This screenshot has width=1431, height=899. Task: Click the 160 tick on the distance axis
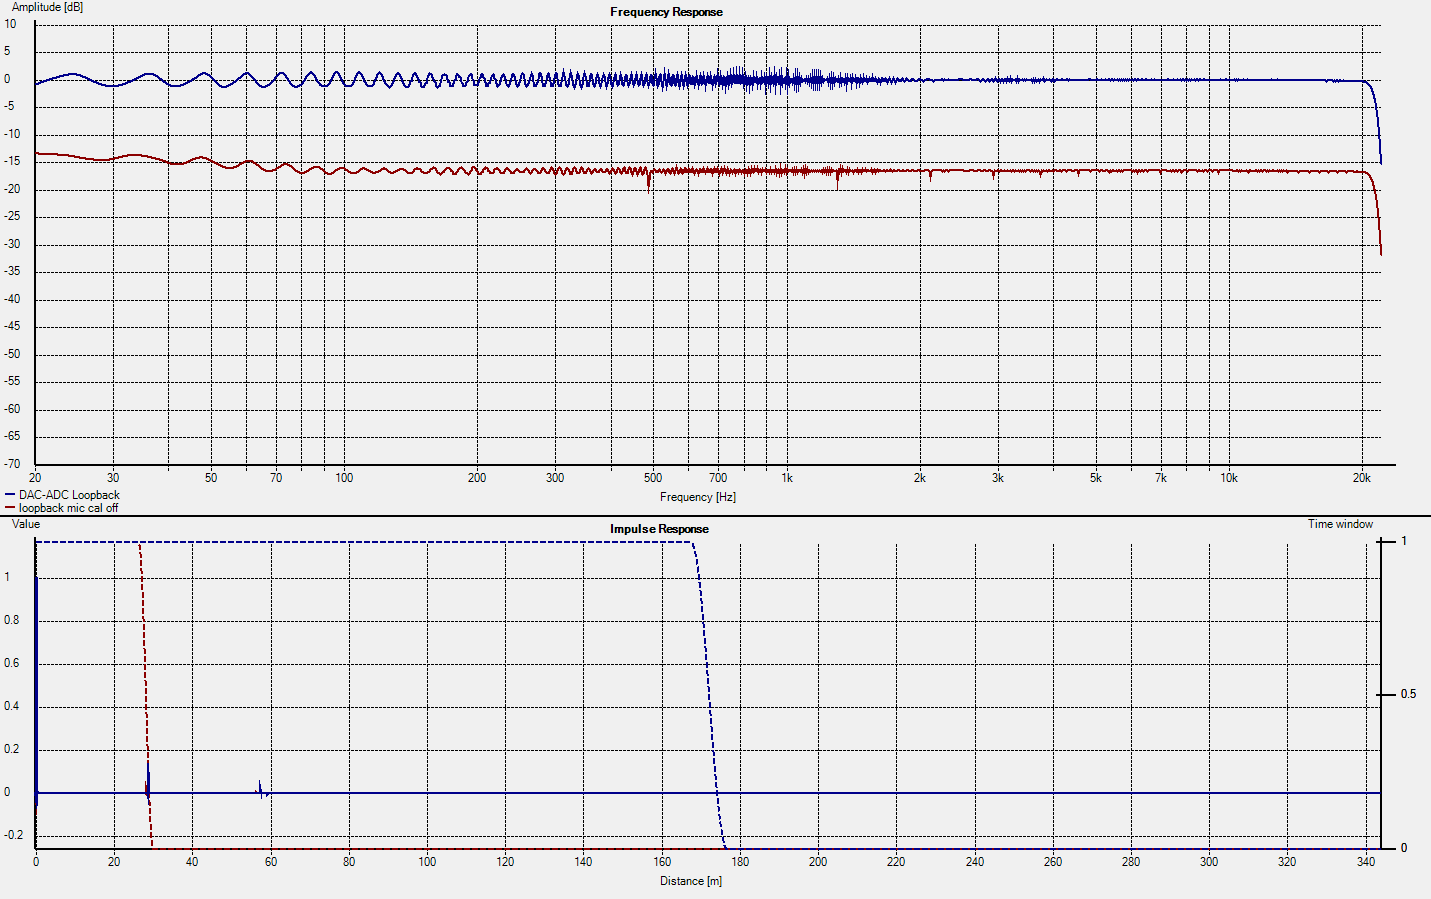point(662,862)
